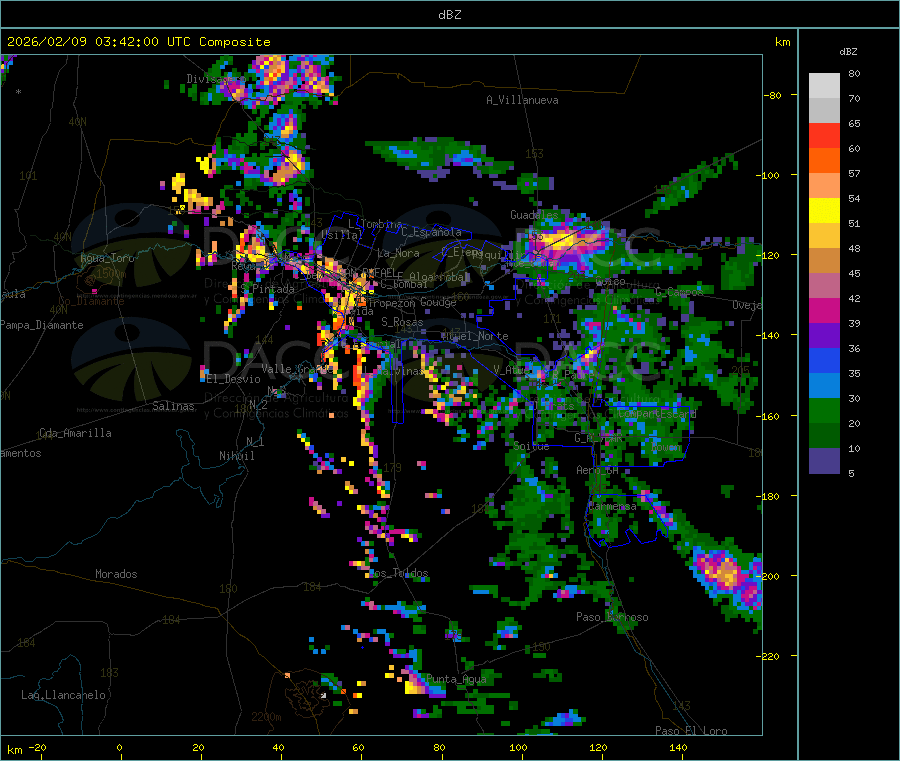This screenshot has width=900, height=761.
Task: Click the Pampa_Diamante place label
Action: click(42, 325)
